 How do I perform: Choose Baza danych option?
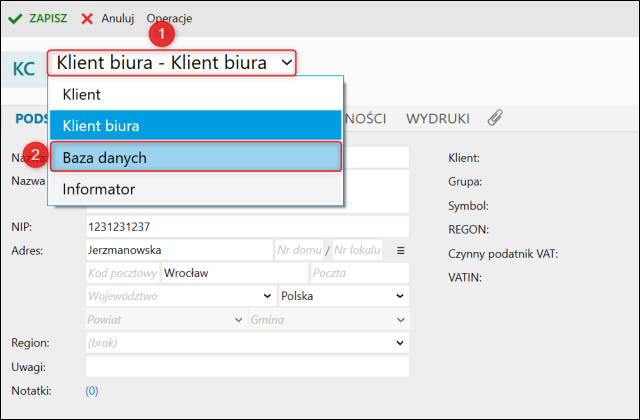pos(196,157)
